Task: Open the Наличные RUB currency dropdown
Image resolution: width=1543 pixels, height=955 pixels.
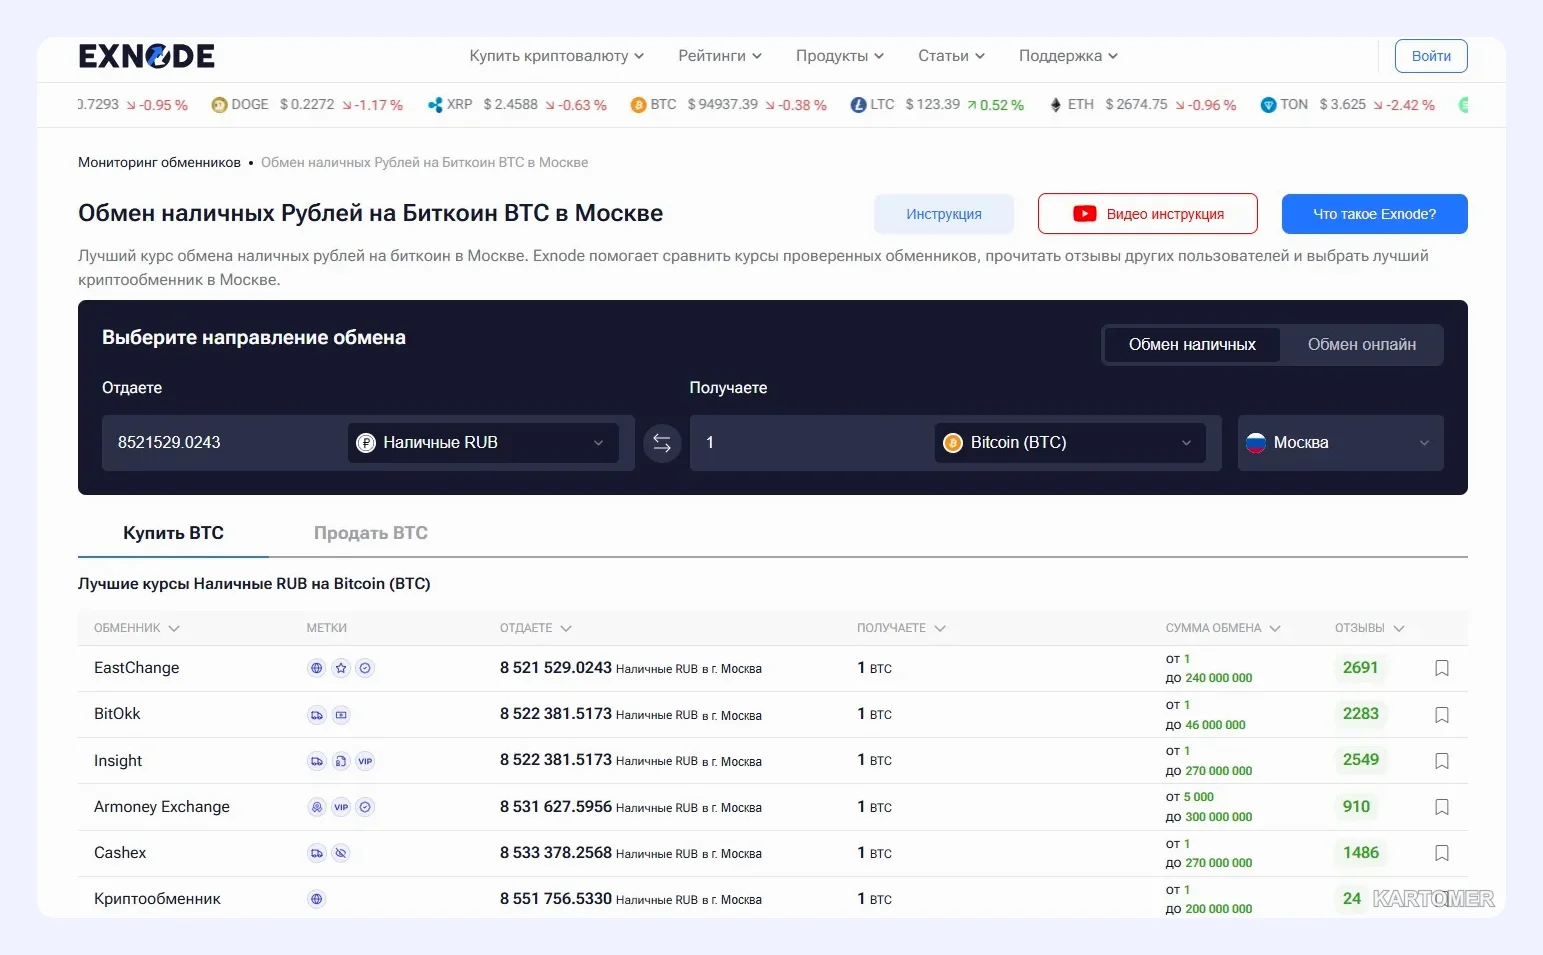Action: (x=483, y=443)
